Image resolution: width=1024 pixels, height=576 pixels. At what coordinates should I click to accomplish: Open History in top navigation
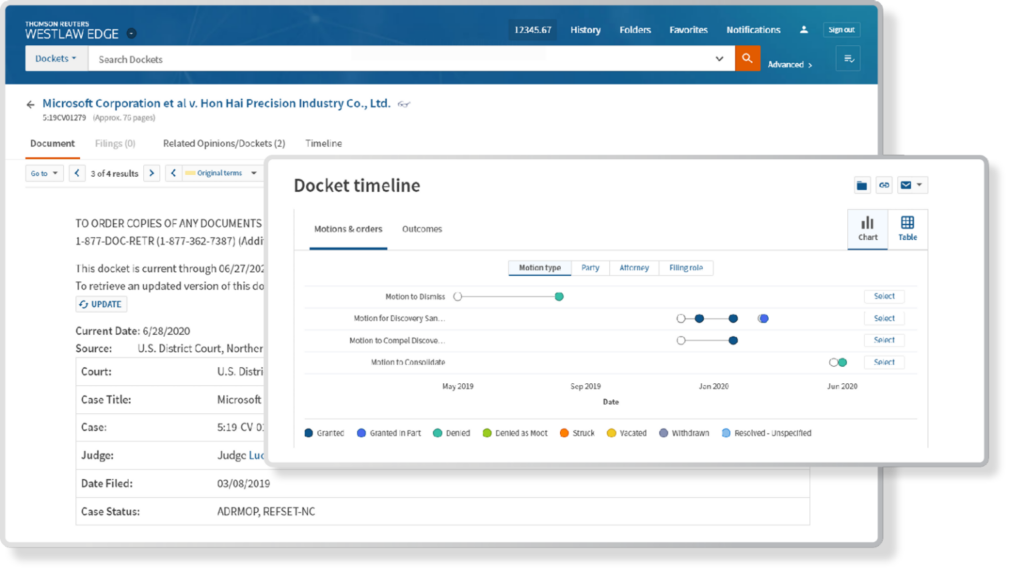click(585, 30)
